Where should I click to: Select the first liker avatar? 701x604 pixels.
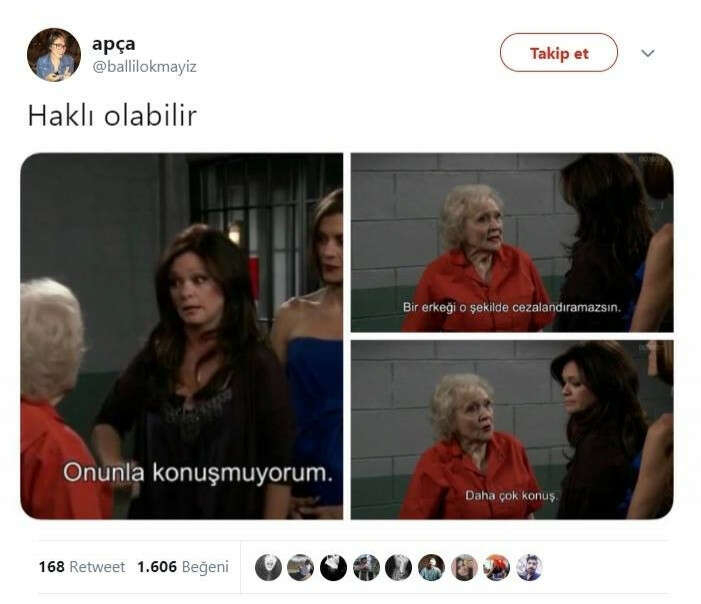pyautogui.click(x=268, y=567)
